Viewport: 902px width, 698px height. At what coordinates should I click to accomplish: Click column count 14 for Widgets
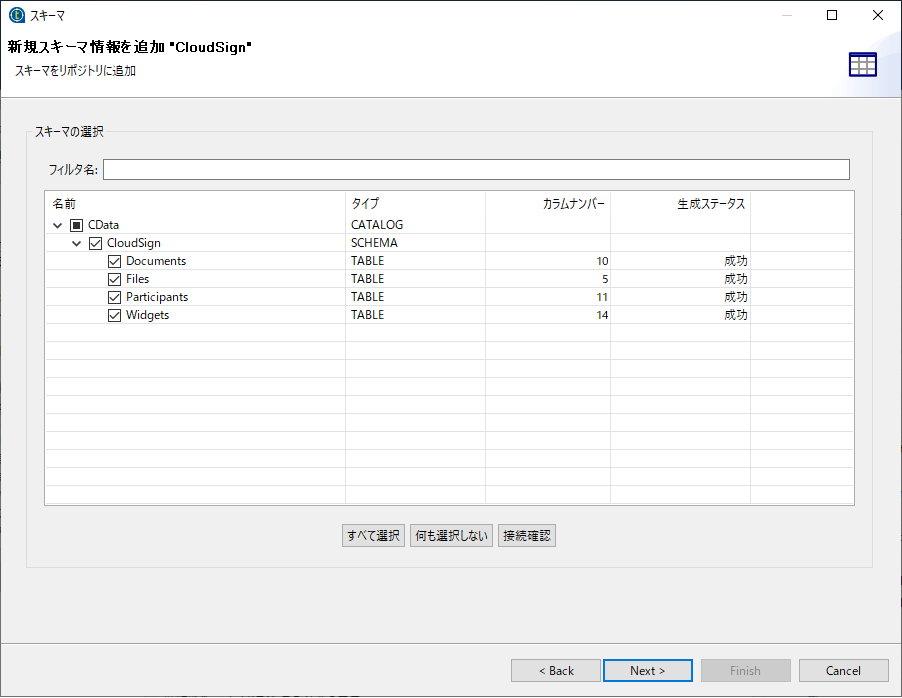point(602,315)
